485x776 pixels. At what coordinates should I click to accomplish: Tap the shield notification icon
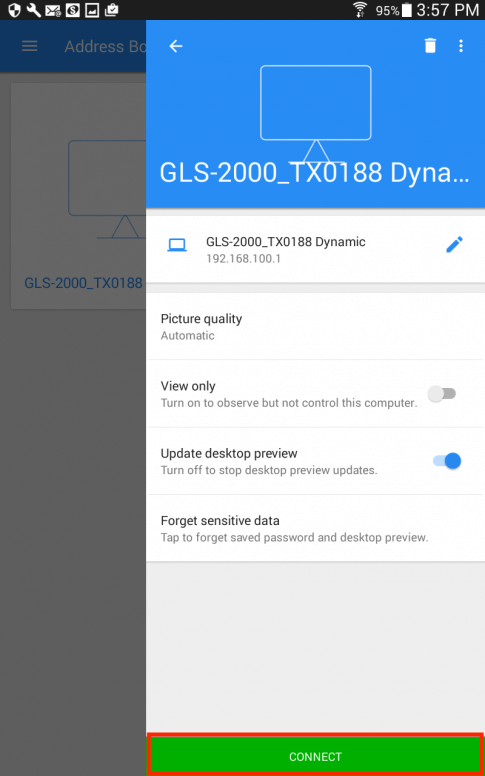pyautogui.click(x=14, y=10)
